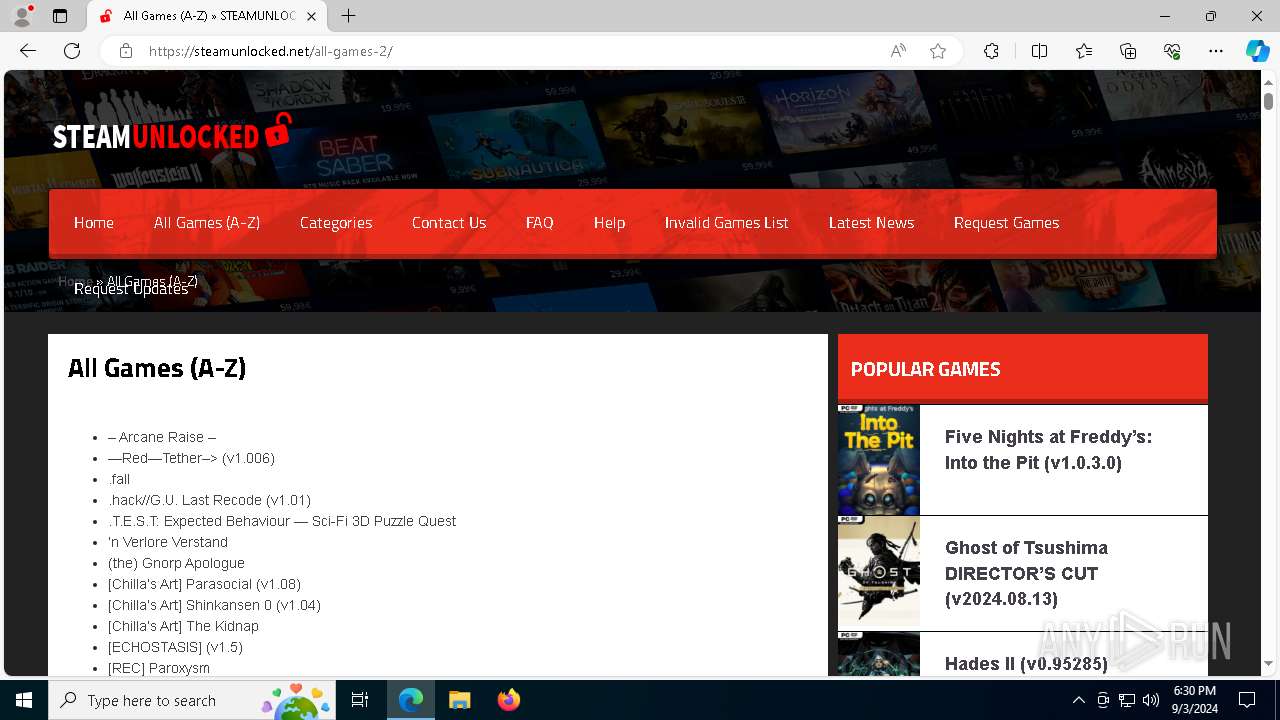Click Ghost of Tsushima thumbnail
Image resolution: width=1280 pixels, height=720 pixels.
[x=878, y=572]
